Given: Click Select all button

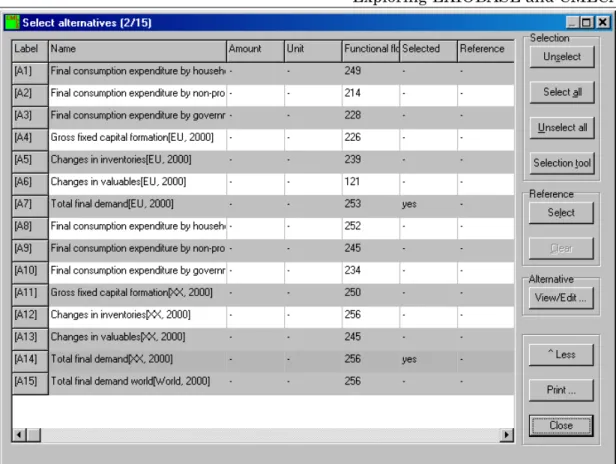Looking at the screenshot, I should pos(562,92).
